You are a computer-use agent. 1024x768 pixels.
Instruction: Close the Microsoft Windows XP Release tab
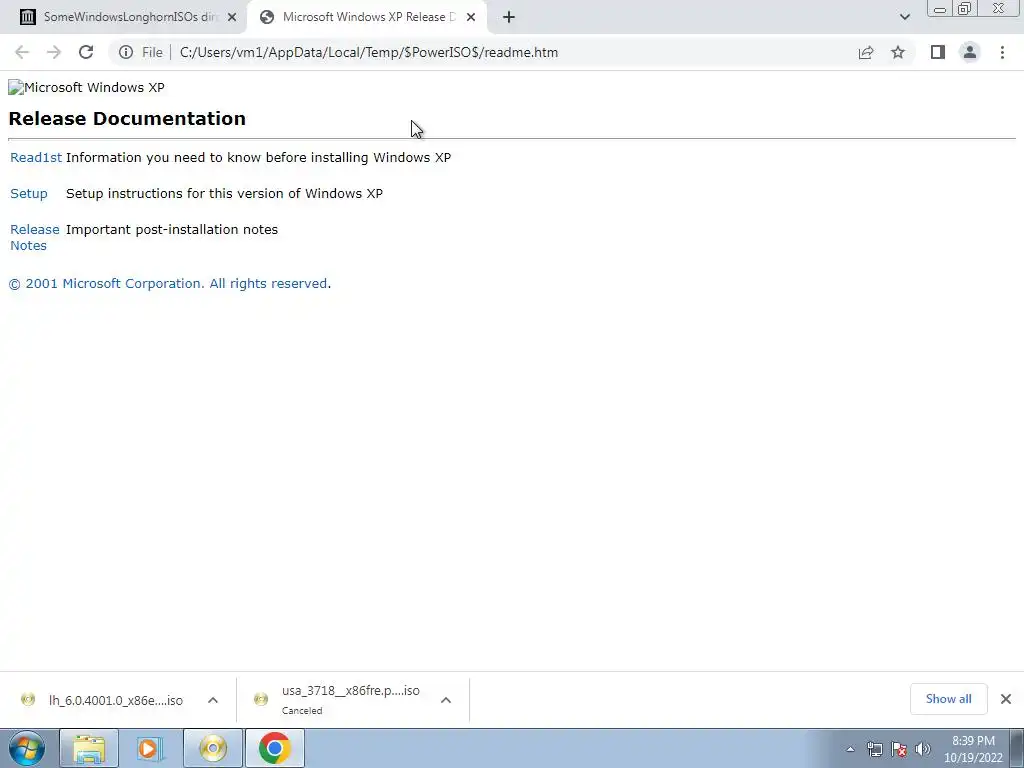click(x=471, y=17)
